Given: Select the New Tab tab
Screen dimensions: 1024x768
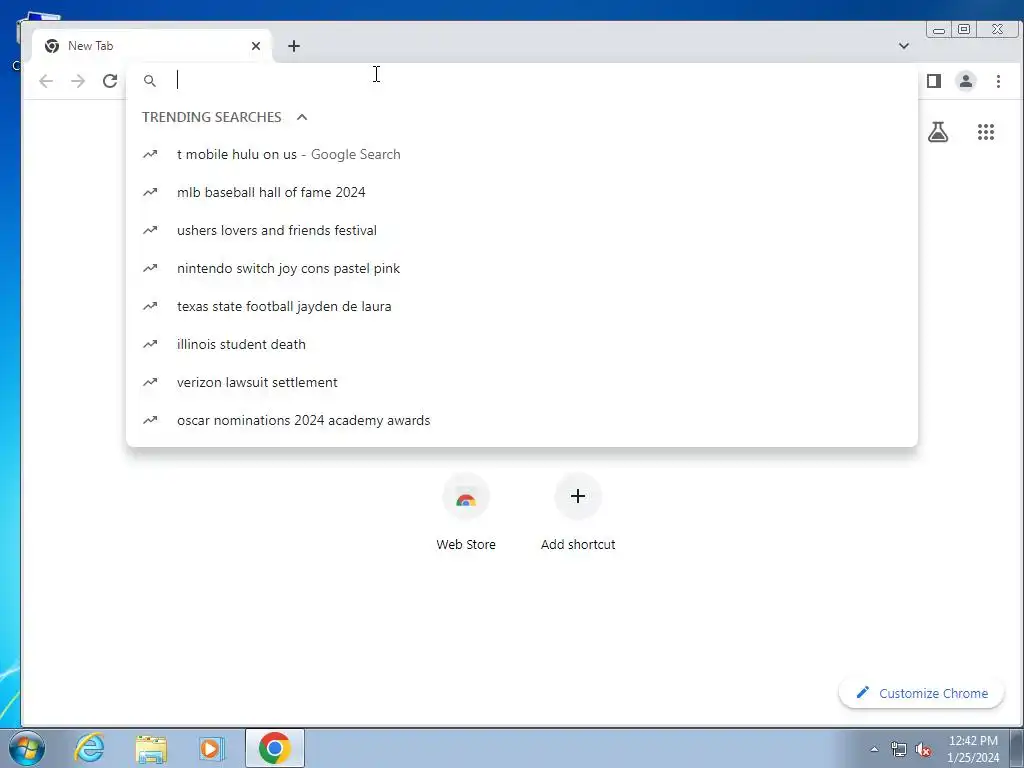Looking at the screenshot, I should pyautogui.click(x=152, y=46).
